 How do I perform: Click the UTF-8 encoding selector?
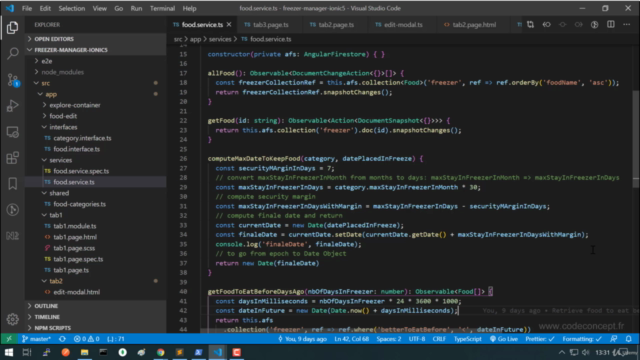(x=417, y=339)
